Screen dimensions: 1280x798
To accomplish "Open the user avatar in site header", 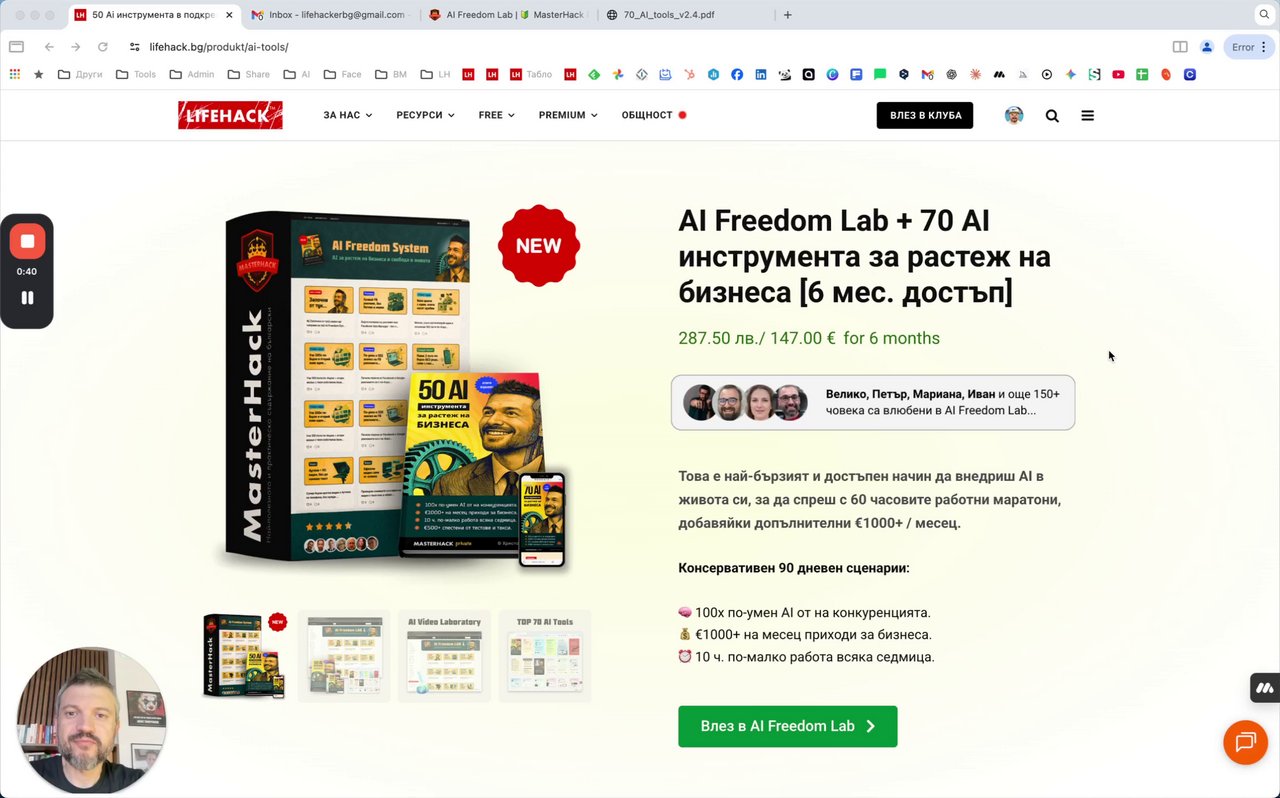I will [1014, 115].
